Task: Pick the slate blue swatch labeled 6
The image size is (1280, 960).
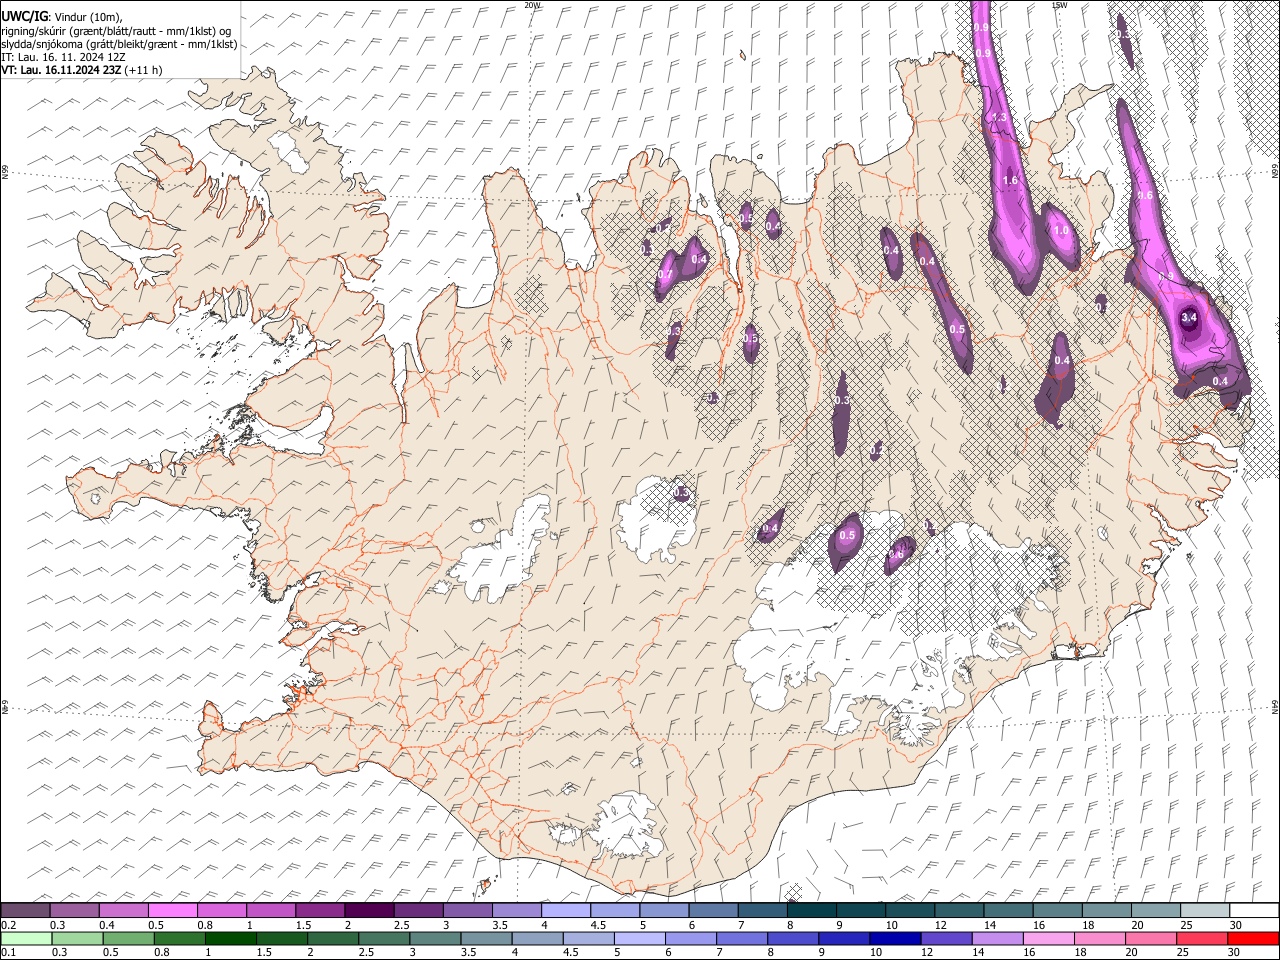Action: (x=714, y=910)
